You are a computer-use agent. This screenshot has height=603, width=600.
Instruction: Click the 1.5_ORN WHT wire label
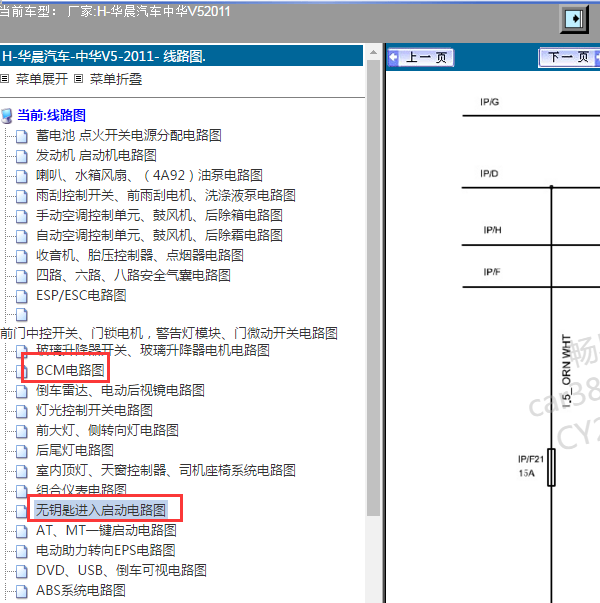[566, 371]
